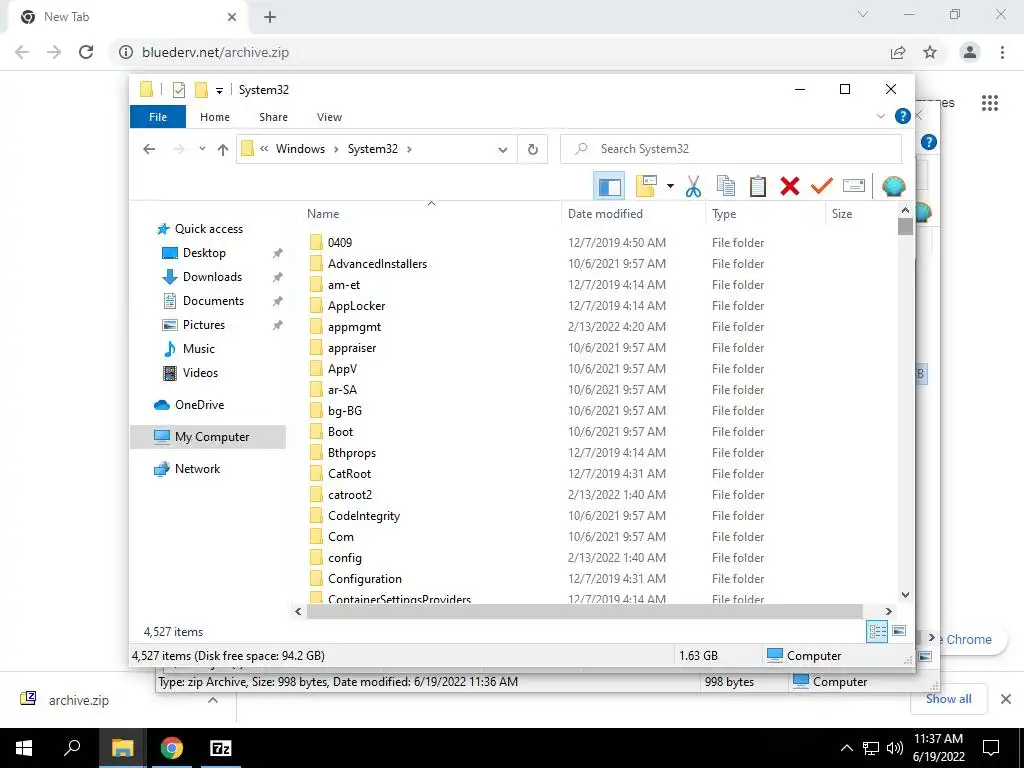Click the Boot folder icon

click(316, 432)
